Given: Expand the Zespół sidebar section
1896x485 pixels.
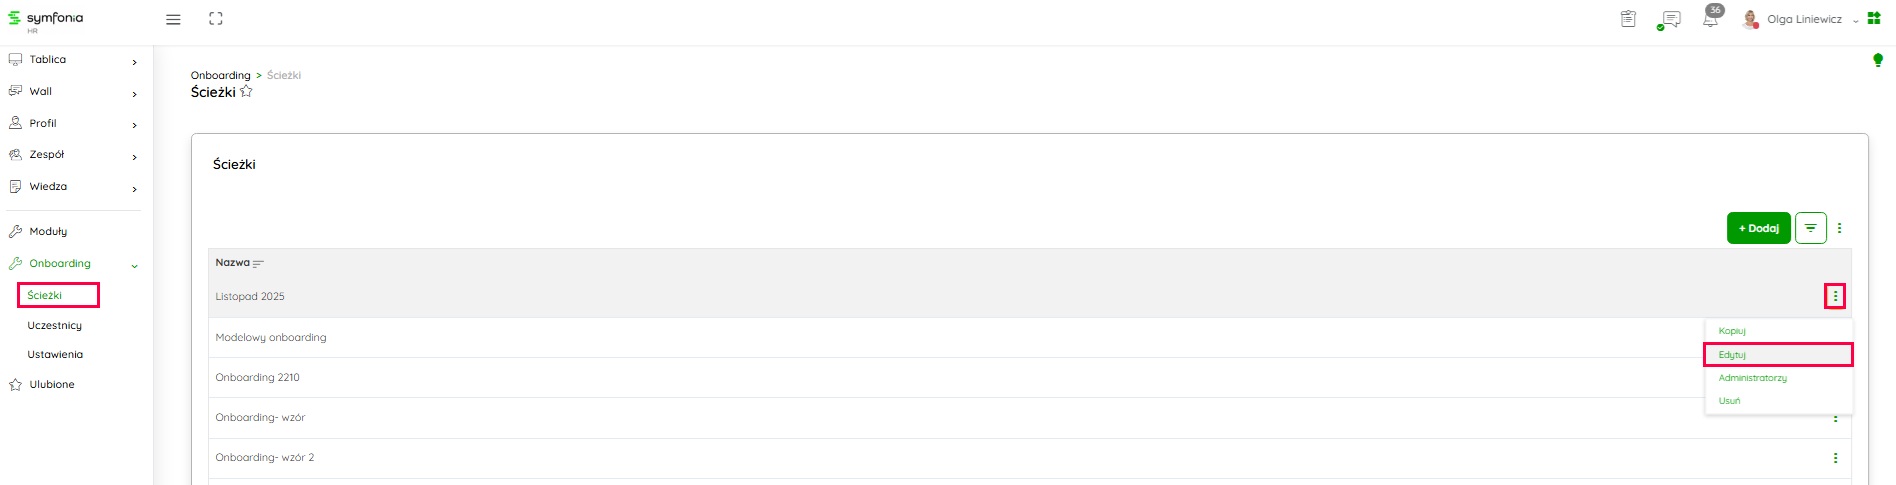Looking at the screenshot, I should click(134, 157).
